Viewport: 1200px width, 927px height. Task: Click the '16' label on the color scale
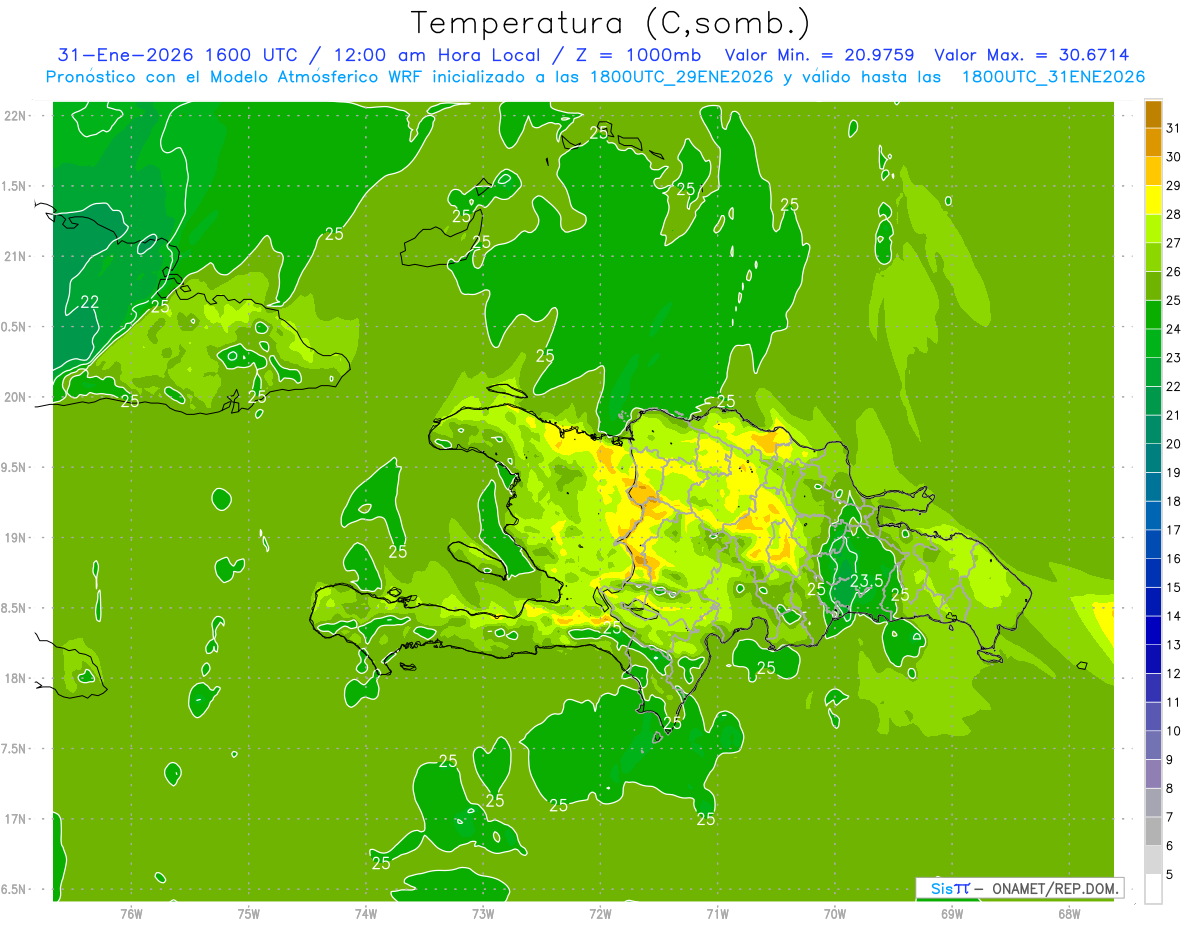pyautogui.click(x=1173, y=559)
